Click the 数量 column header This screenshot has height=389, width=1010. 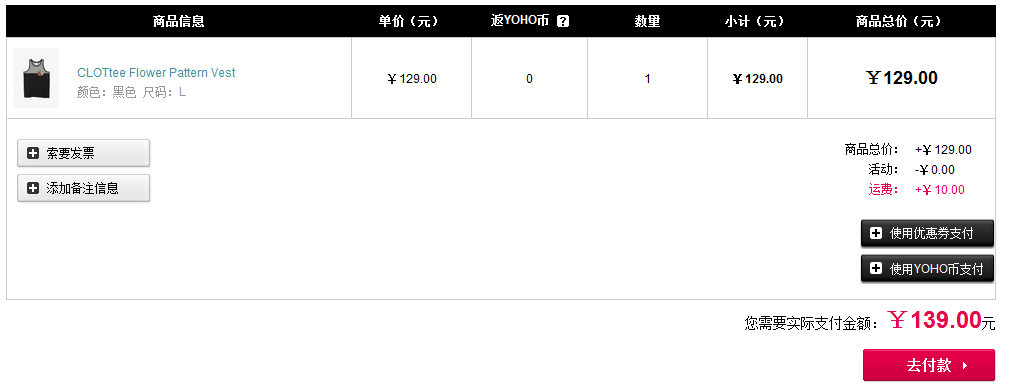(647, 21)
